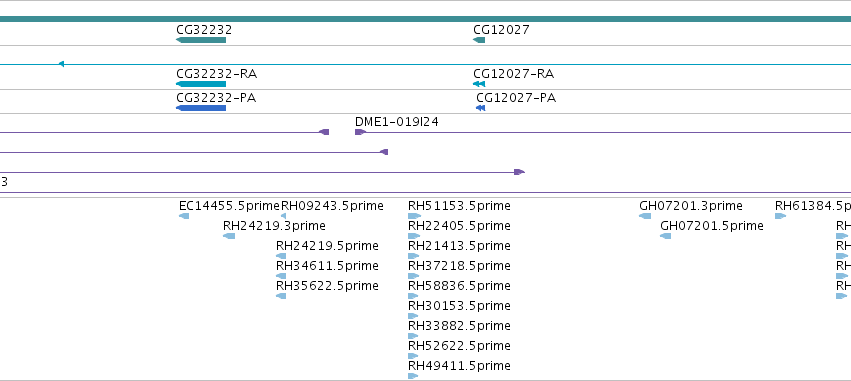Viewport: 851px width, 381px height.
Task: Select the CG32232 gene glyph
Action: pos(201,40)
